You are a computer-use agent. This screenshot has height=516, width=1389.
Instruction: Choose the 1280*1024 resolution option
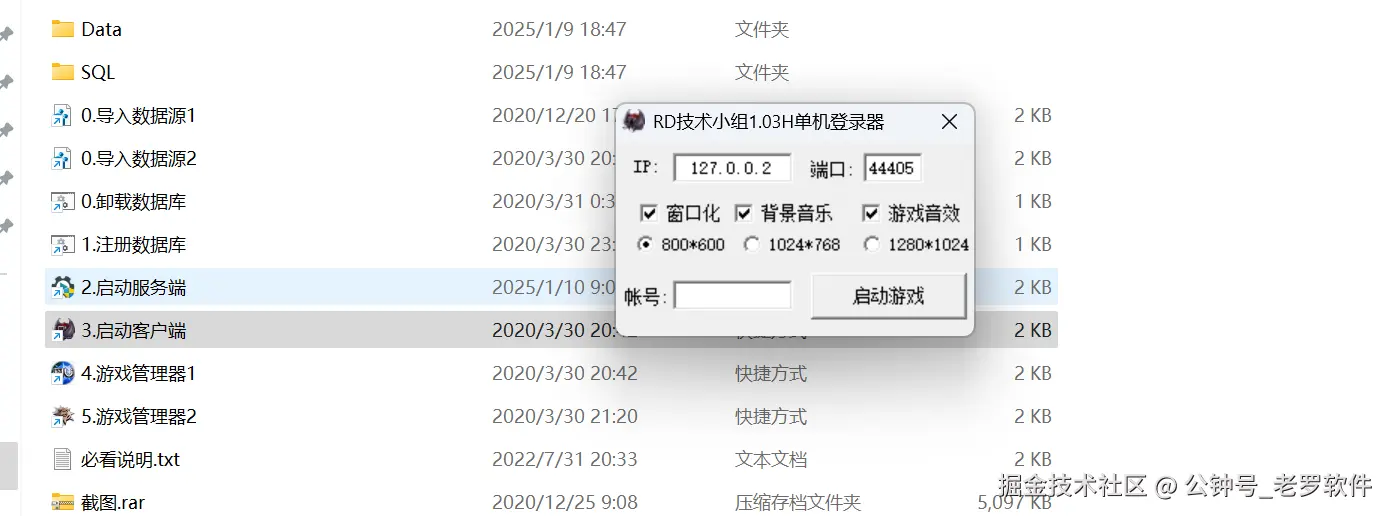pyautogui.click(x=872, y=244)
